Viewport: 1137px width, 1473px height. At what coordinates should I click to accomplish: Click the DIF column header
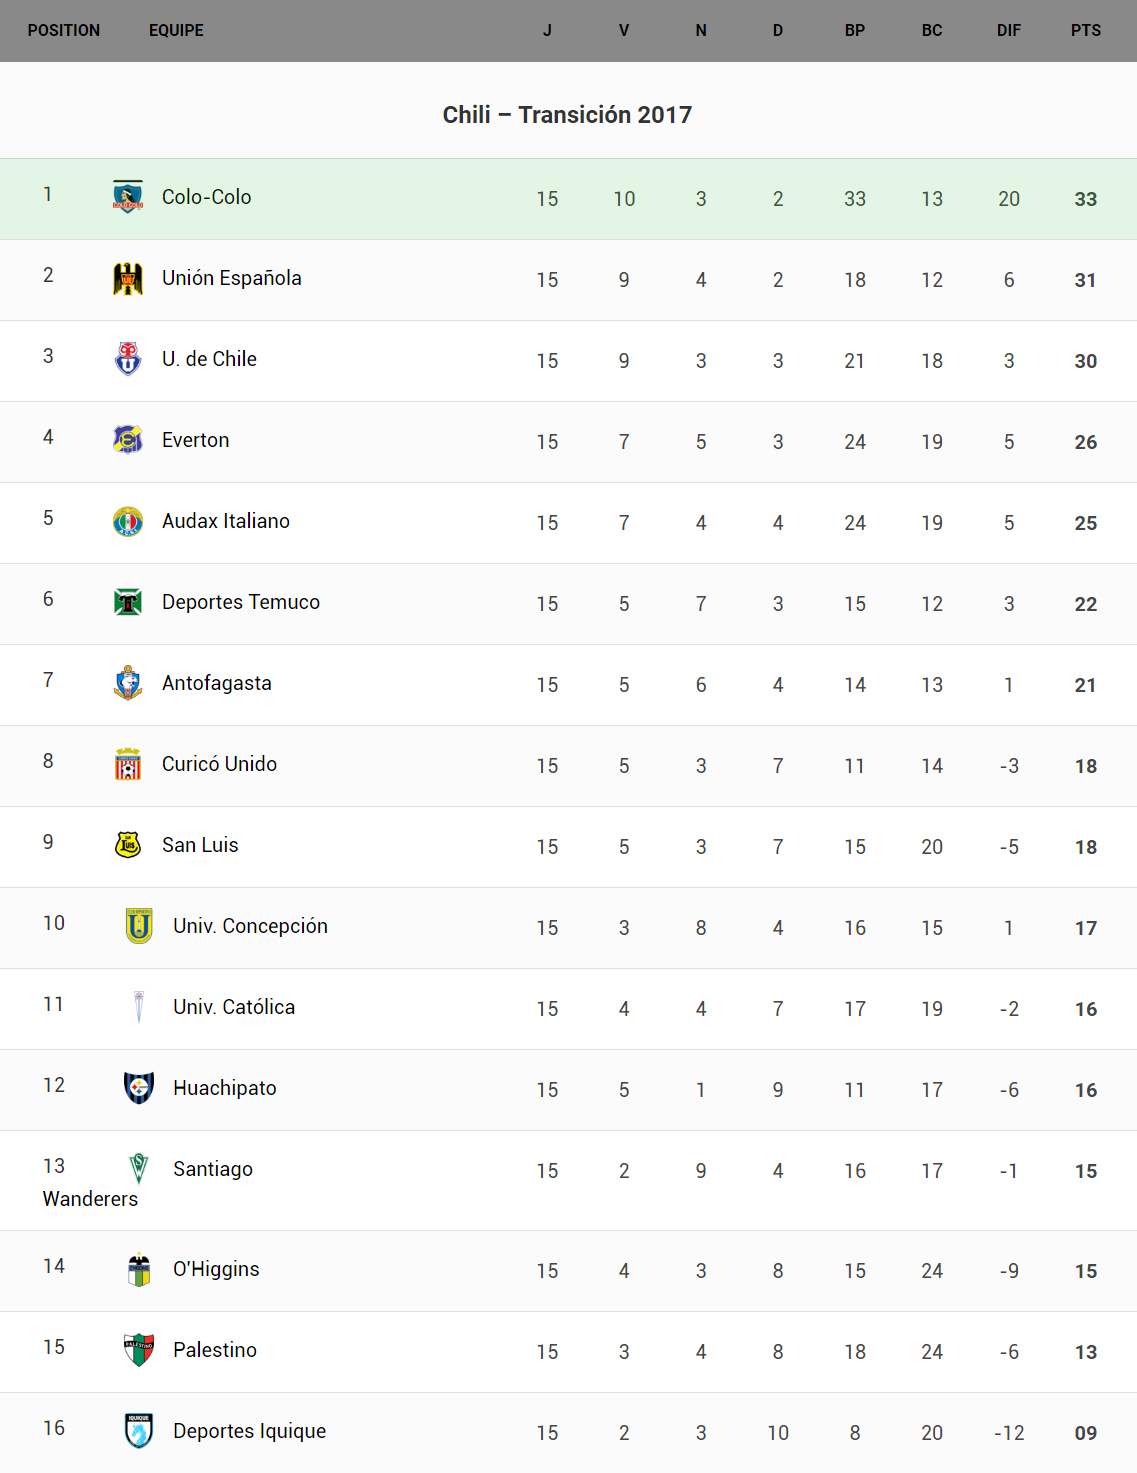click(1009, 31)
